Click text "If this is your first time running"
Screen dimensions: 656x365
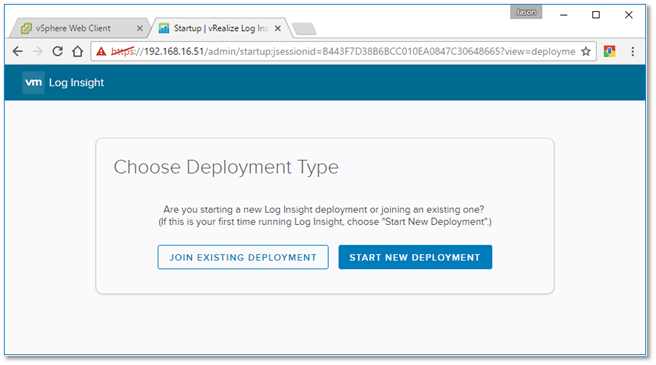pyautogui.click(x=225, y=221)
